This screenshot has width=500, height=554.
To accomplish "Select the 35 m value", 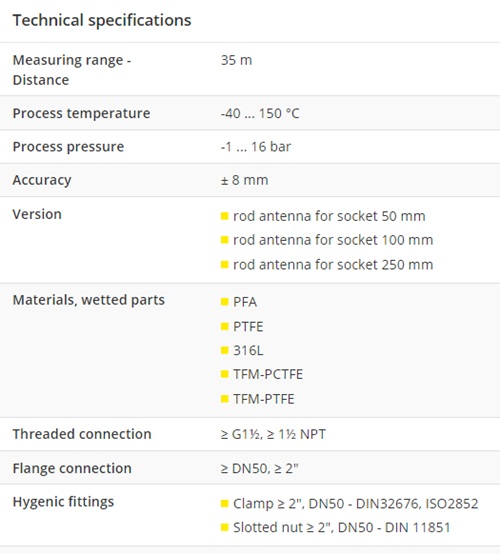I will click(x=236, y=60).
